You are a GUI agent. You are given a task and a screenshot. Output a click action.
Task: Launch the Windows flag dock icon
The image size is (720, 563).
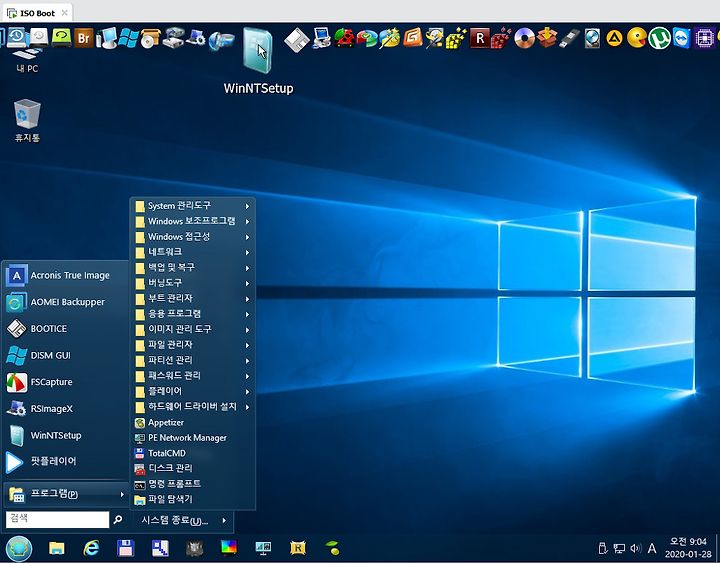[128, 38]
